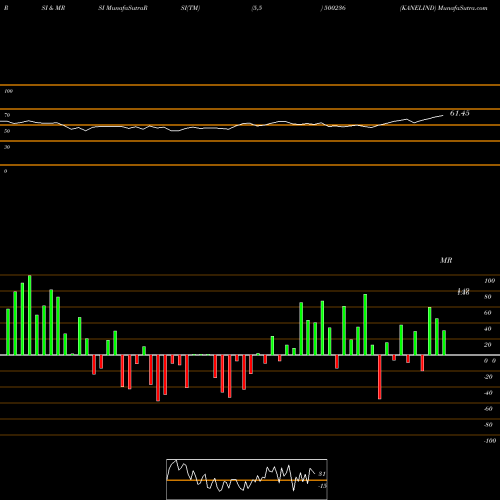Viewport: 500px width, 500px height.
Task: Click the mini overview chart thumbnail
Action: [x=247, y=479]
